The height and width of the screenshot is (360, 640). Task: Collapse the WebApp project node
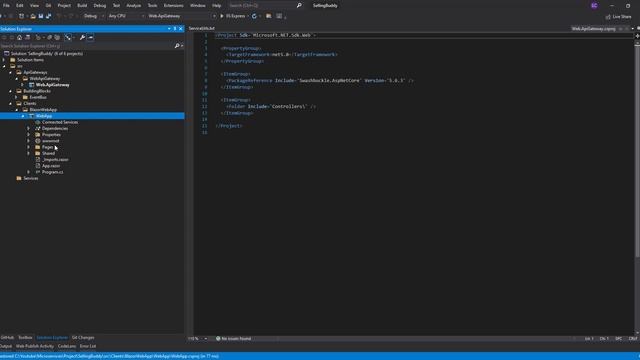click(23, 116)
